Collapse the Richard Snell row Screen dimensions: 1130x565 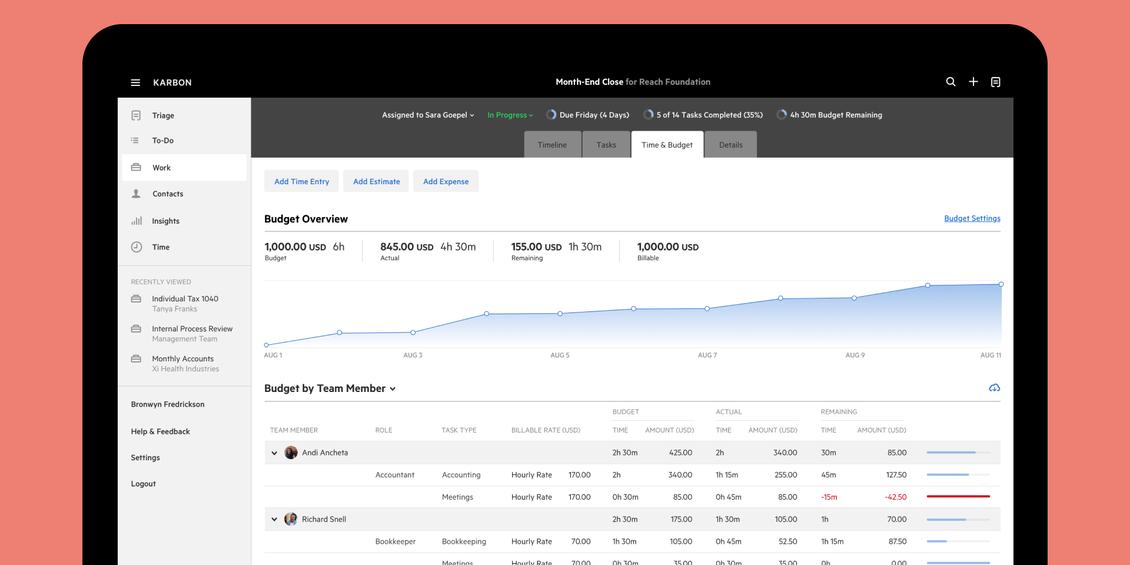pyautogui.click(x=274, y=520)
